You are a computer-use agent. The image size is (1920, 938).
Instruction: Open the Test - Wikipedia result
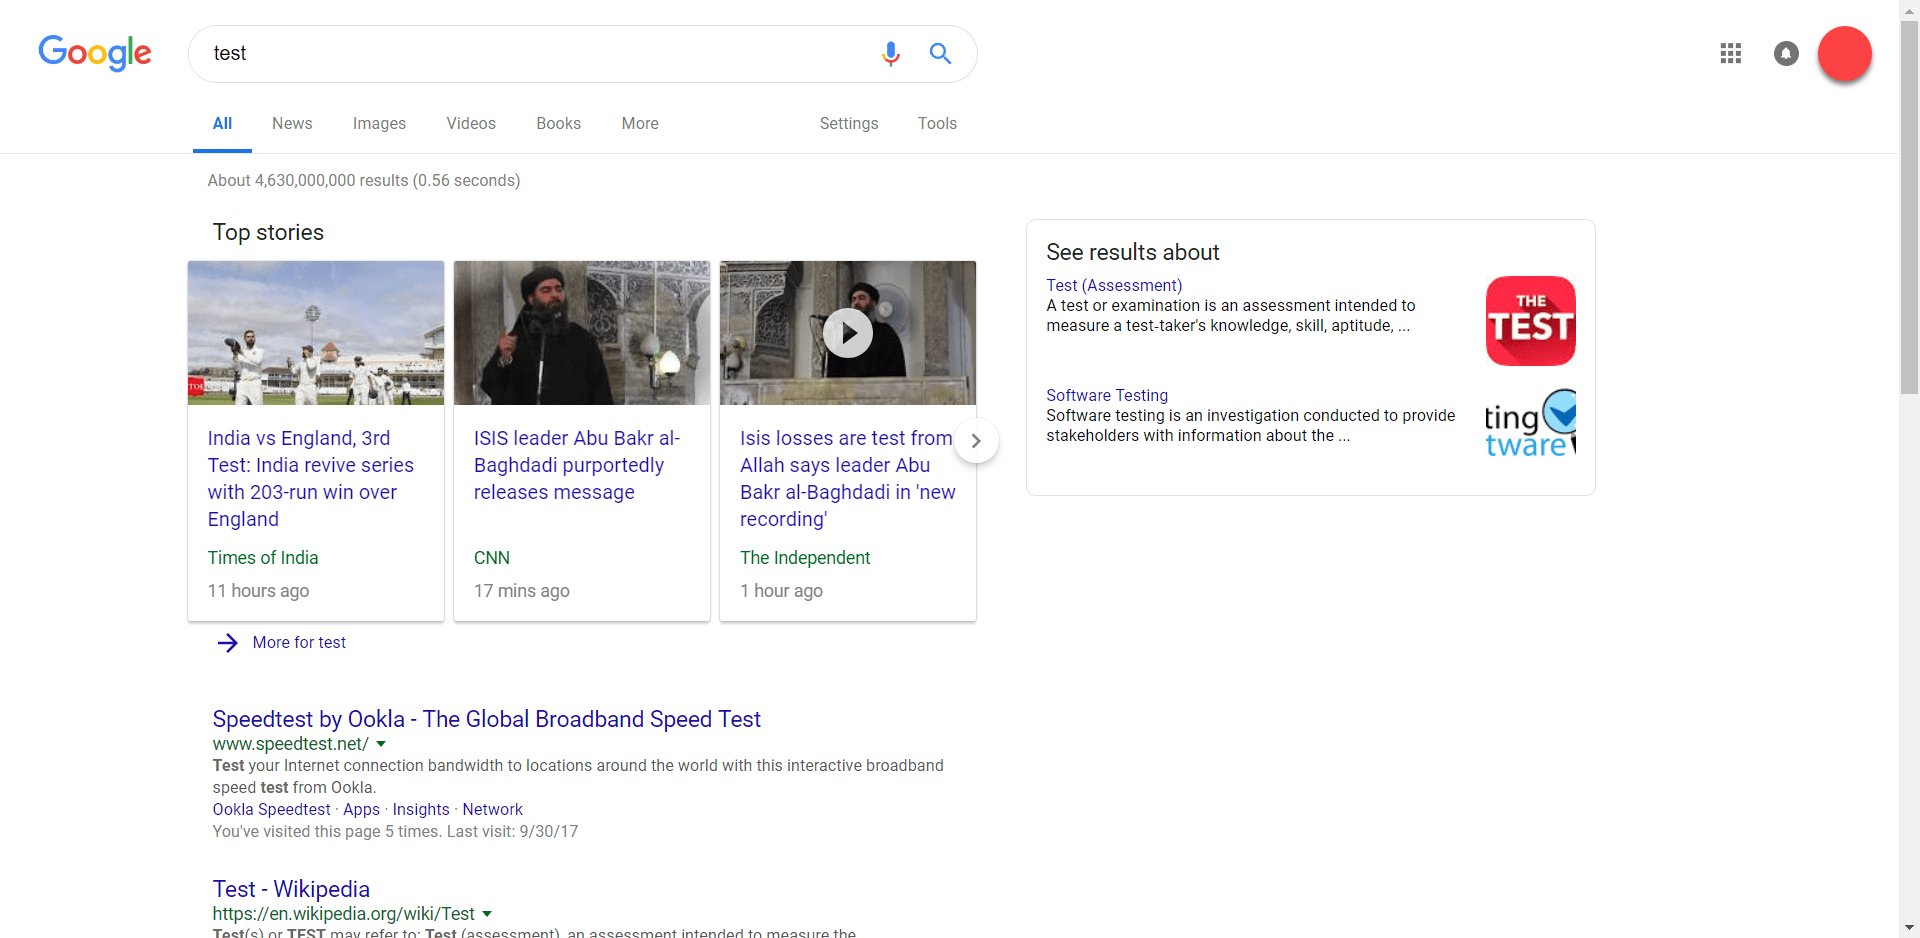point(291,889)
